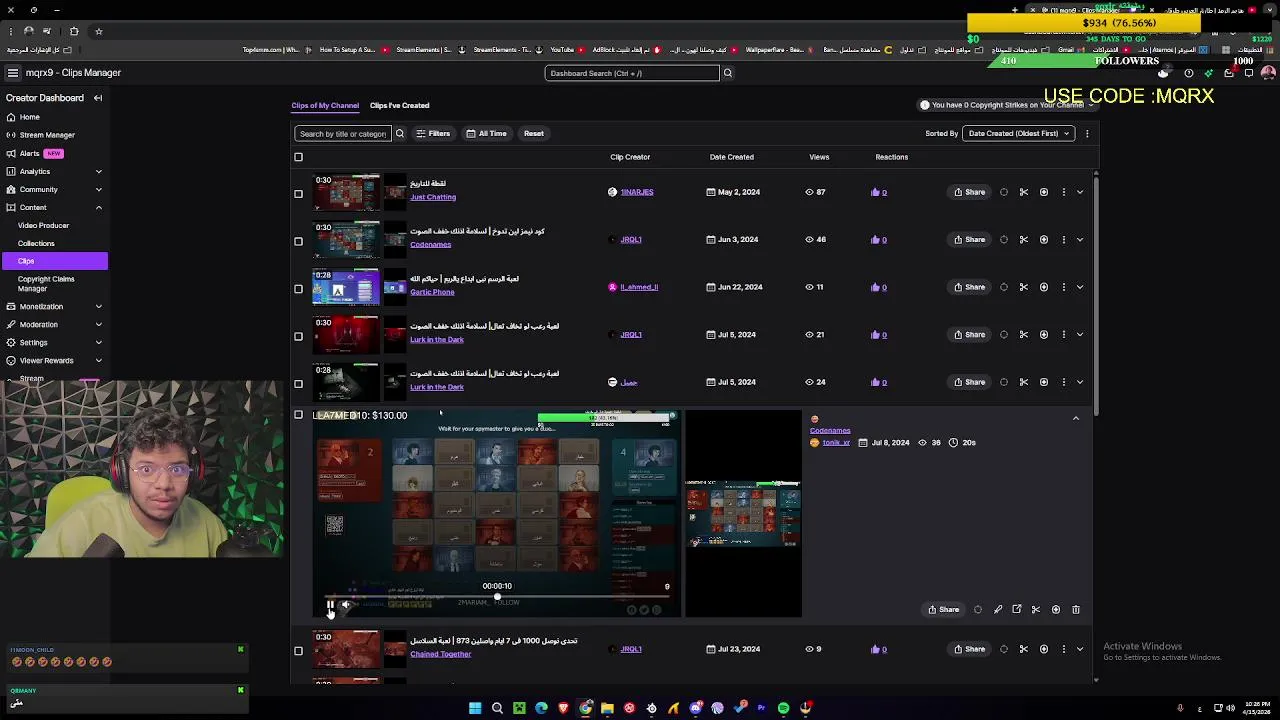Click the dashboard search magnifier icon

(x=728, y=73)
